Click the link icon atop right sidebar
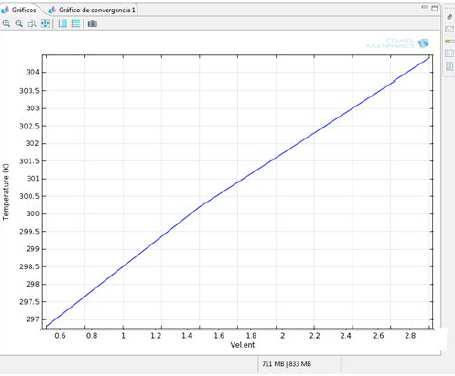This screenshot has width=455, height=376. 449,17
